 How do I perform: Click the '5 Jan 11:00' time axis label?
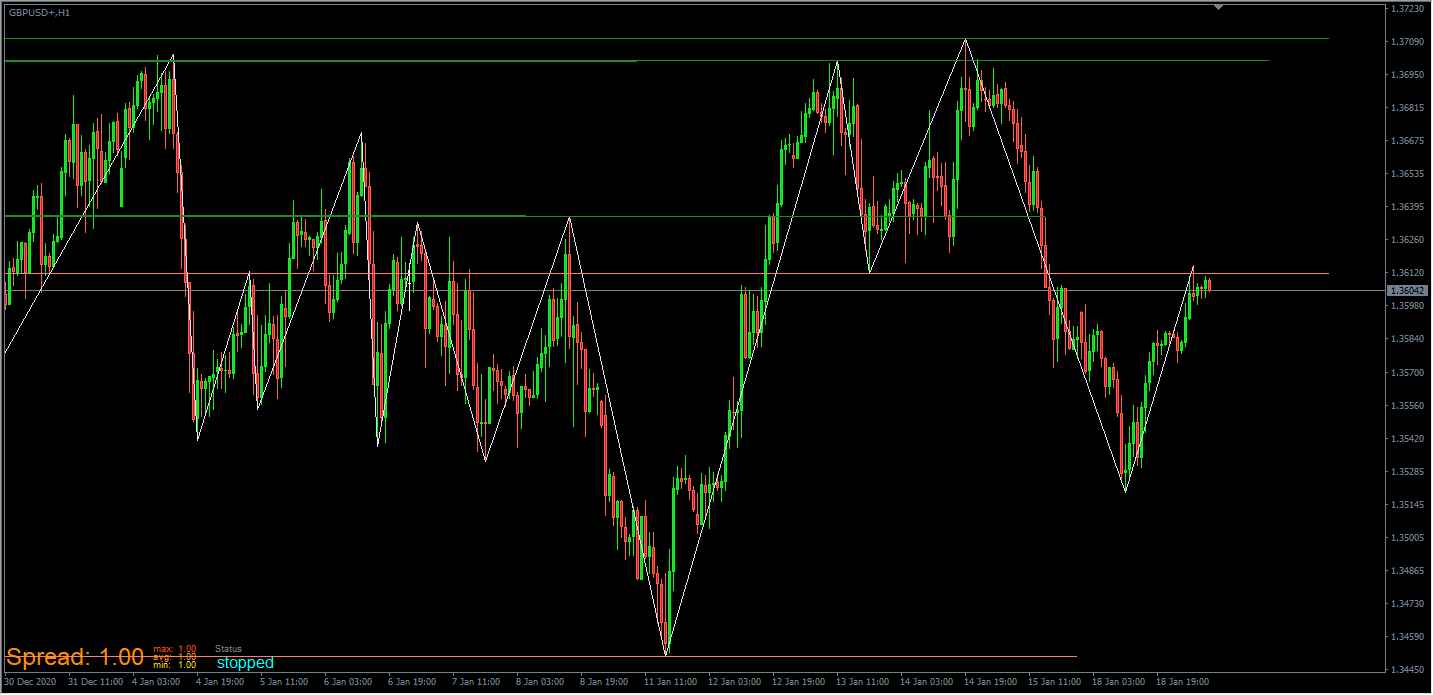284,682
